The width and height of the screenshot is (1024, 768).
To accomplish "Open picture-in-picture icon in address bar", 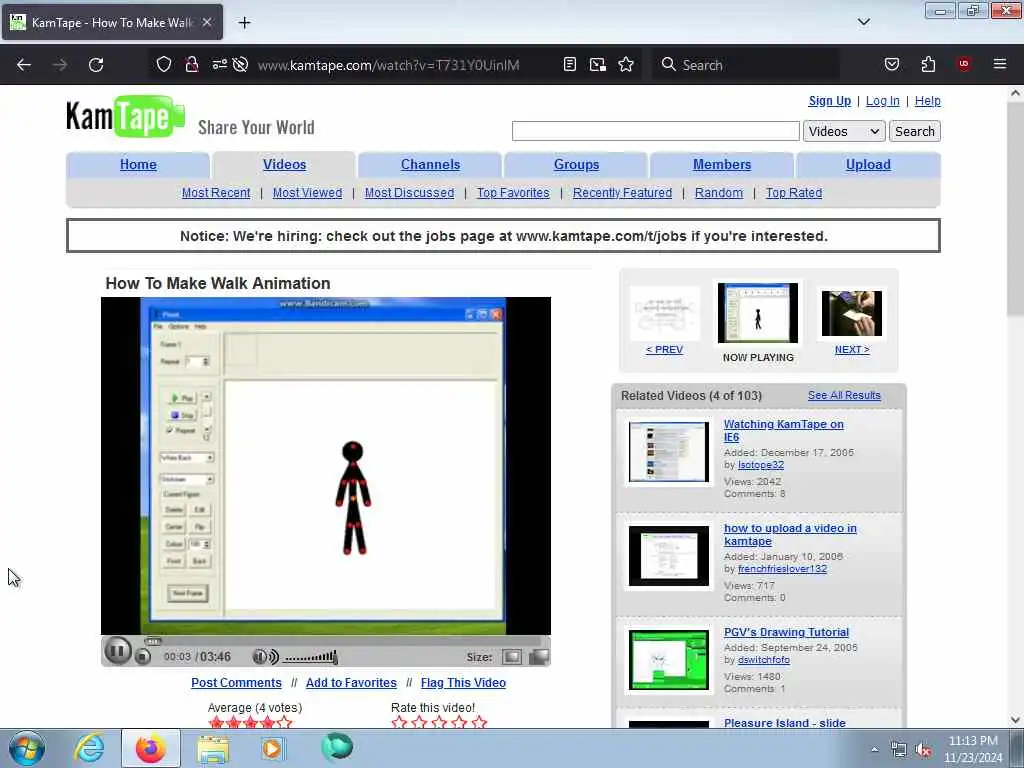I will [598, 65].
